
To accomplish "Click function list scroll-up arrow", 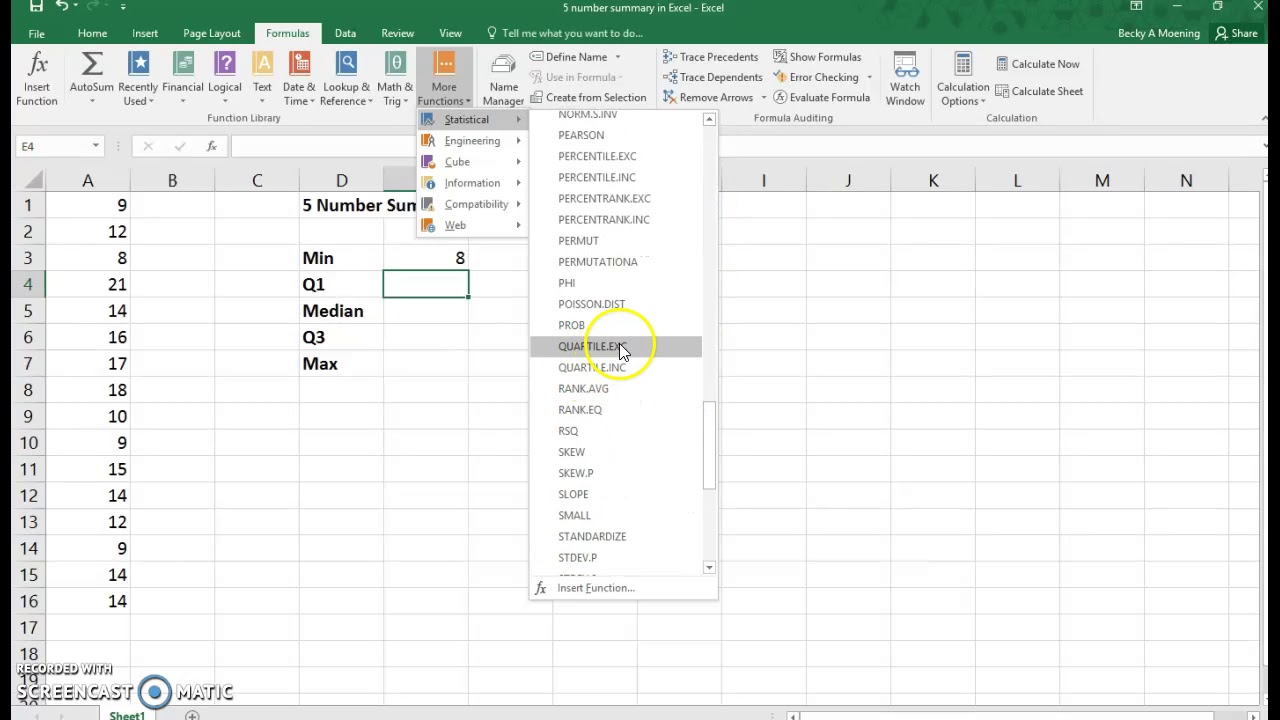I will click(709, 119).
